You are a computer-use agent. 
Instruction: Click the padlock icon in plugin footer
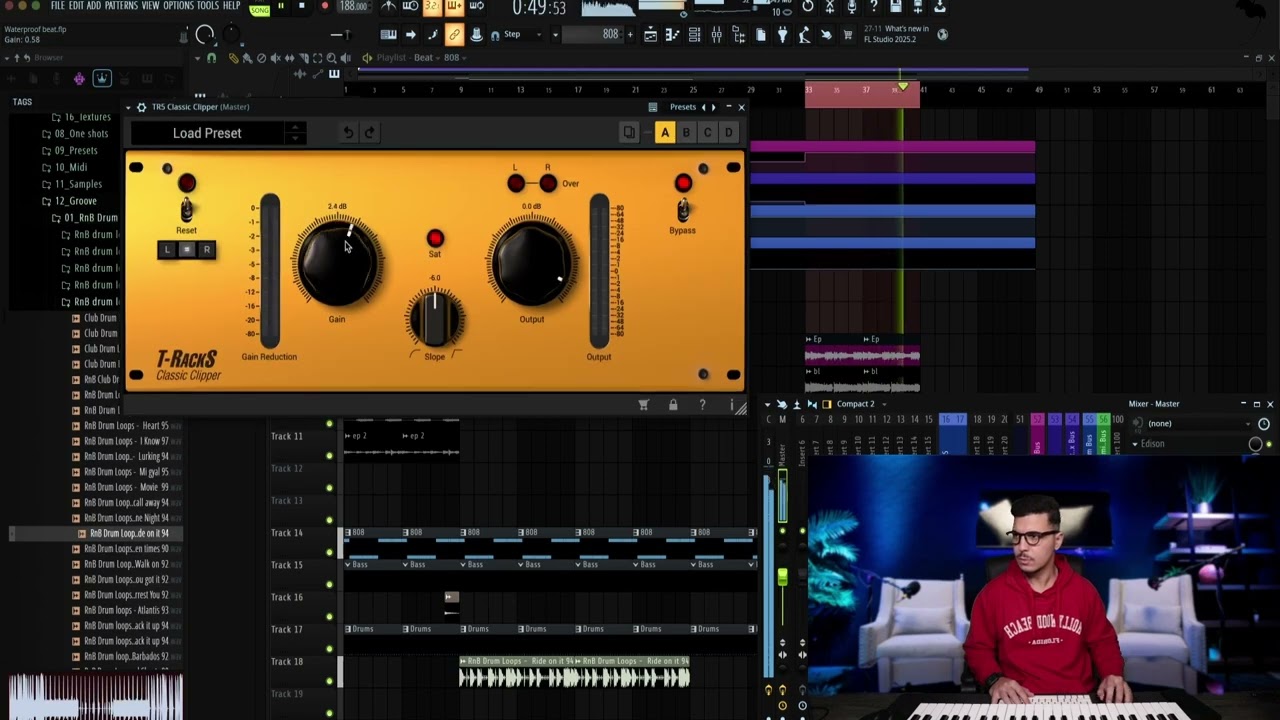pos(673,405)
